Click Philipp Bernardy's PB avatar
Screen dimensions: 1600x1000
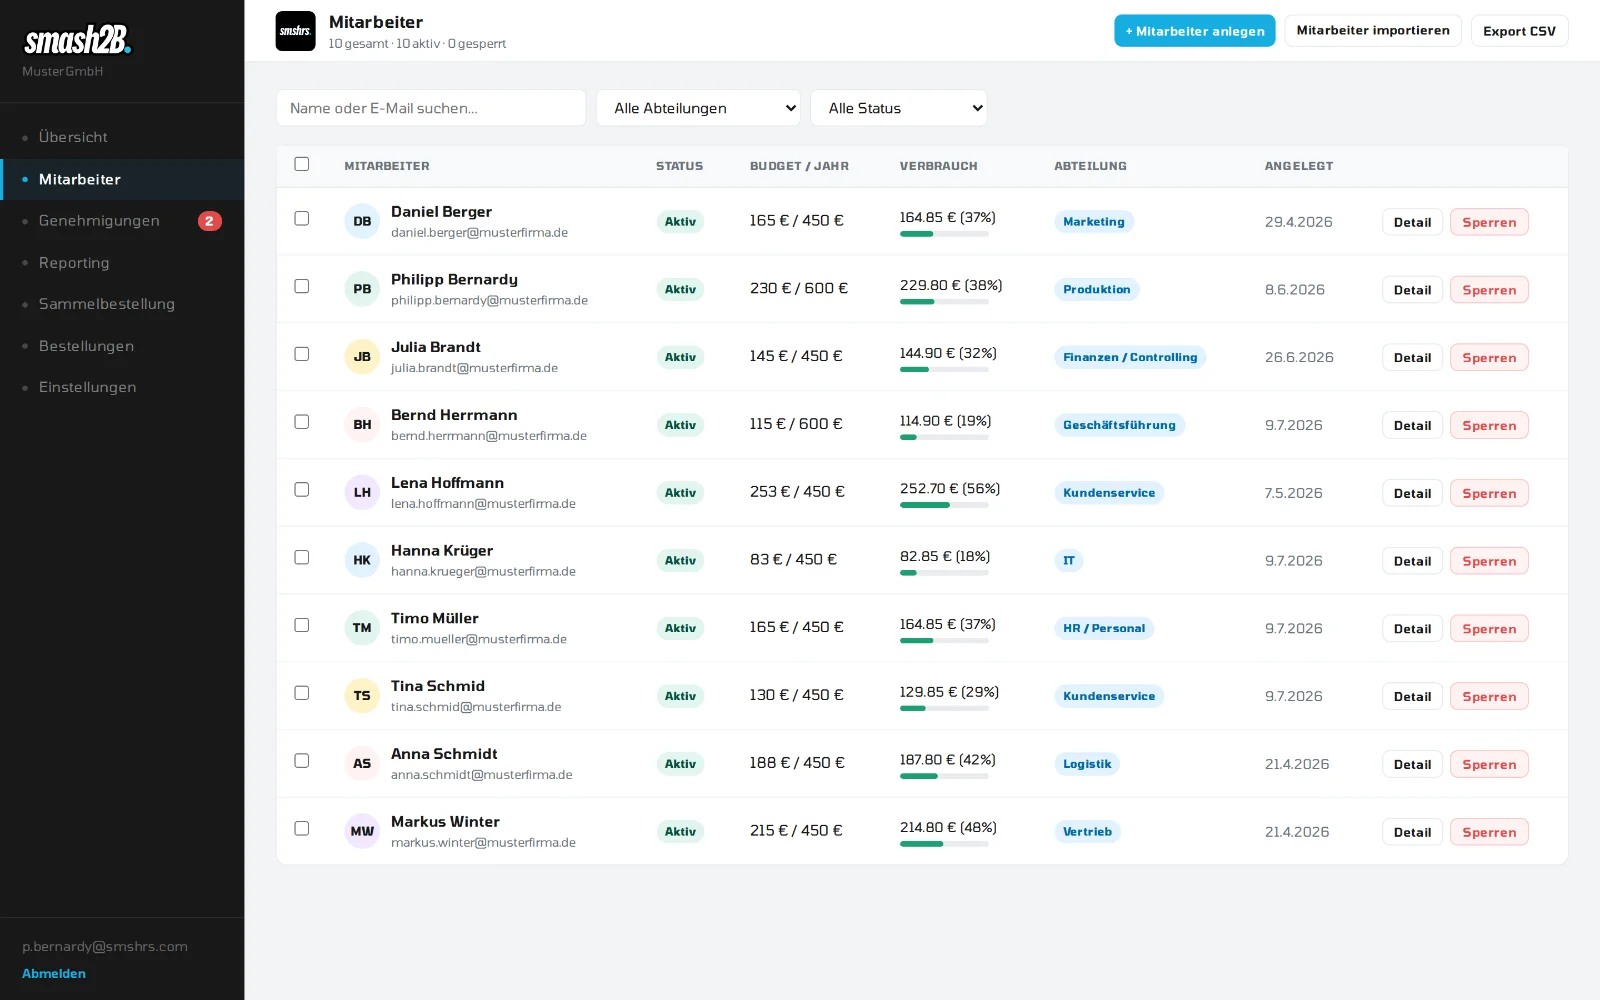pyautogui.click(x=362, y=289)
